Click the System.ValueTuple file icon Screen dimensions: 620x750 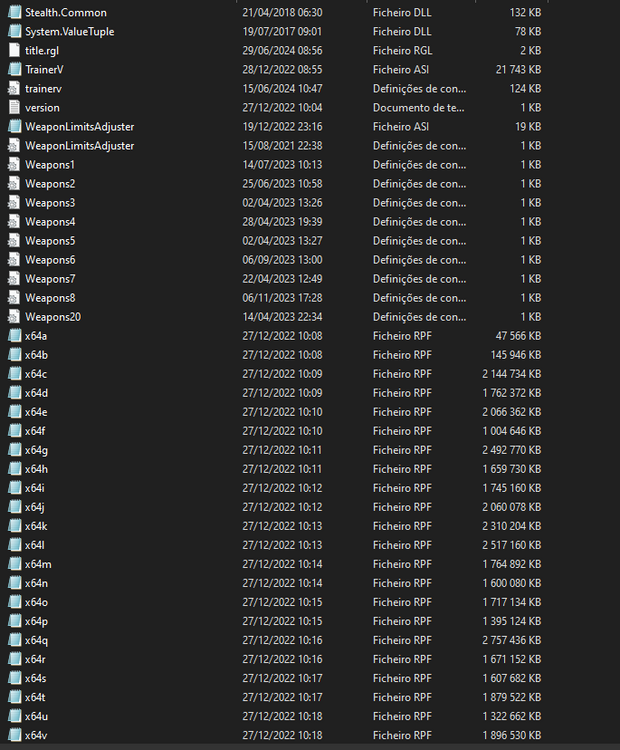(x=14, y=32)
